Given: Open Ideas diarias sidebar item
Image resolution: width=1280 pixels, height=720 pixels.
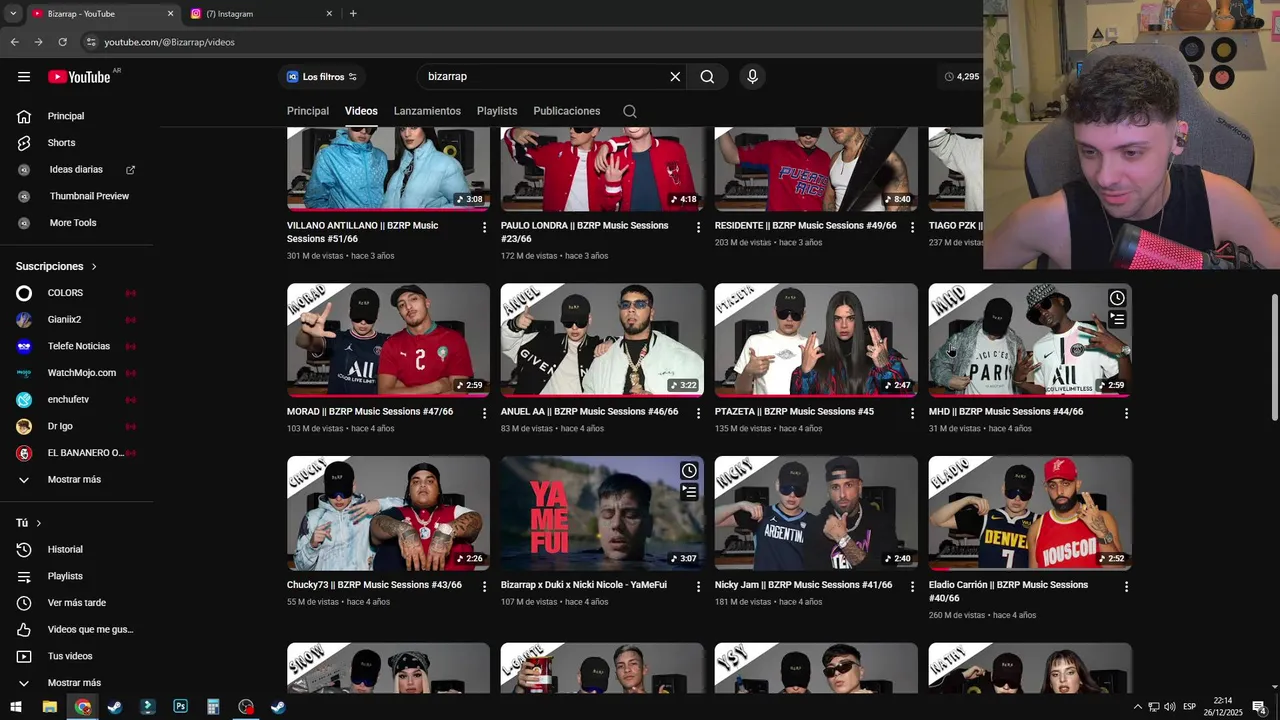Looking at the screenshot, I should click(77, 170).
